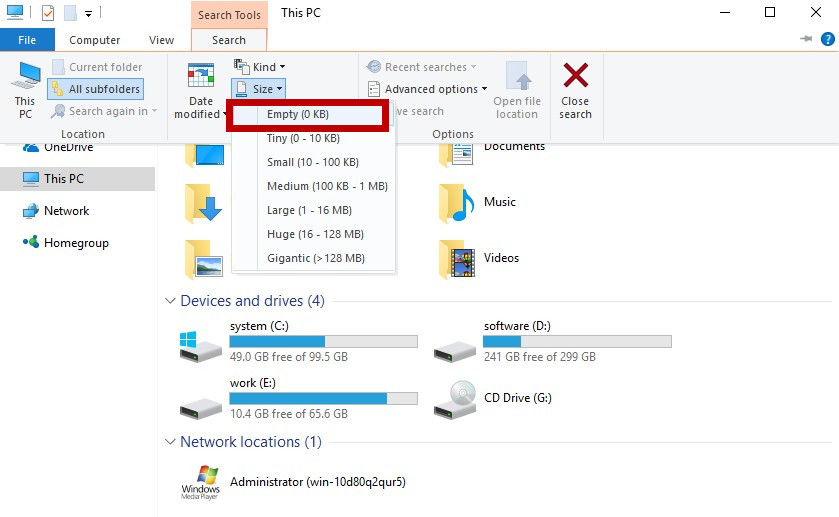This screenshot has width=839, height=517.
Task: Click Administrator (win-10d80q2qur5) label
Action: [318, 482]
